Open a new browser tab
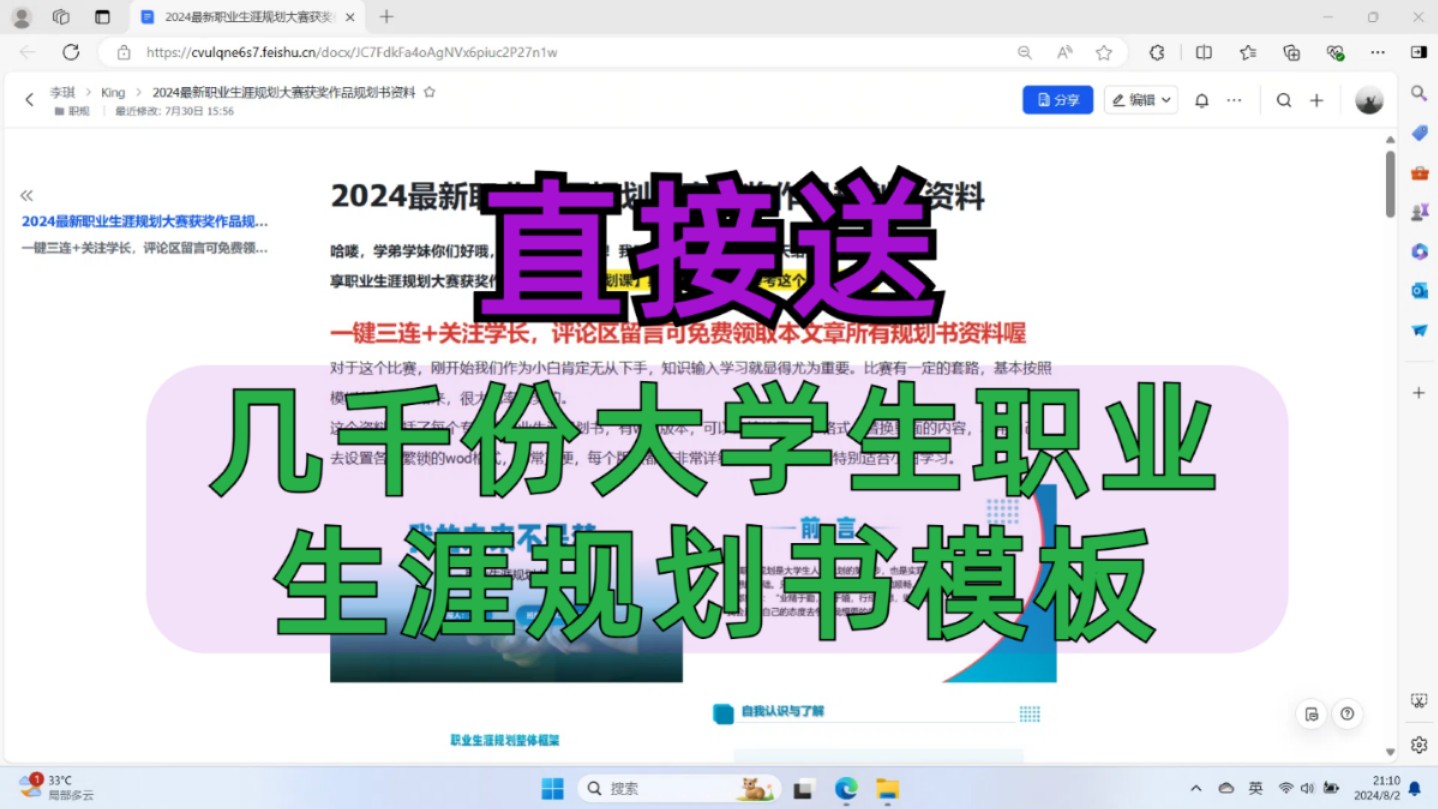Viewport: 1438px width, 809px height. coord(387,17)
